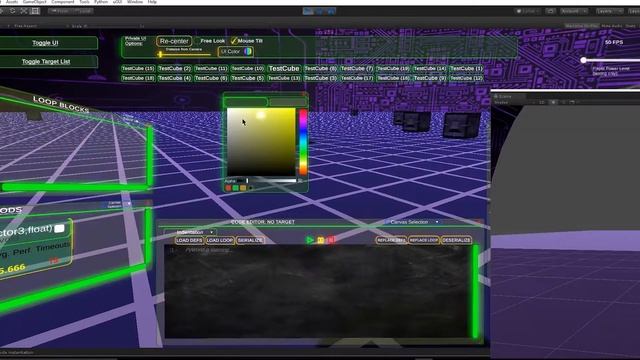Image resolution: width=640 pixels, height=360 pixels.
Task: Open the Indentation dropdown in code editor
Action: (191, 232)
